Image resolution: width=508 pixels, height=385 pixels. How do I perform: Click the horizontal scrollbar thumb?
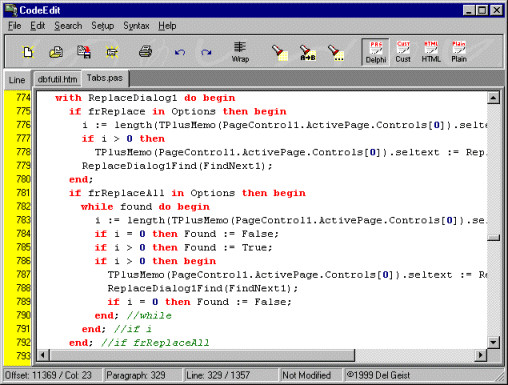[x=202, y=355]
